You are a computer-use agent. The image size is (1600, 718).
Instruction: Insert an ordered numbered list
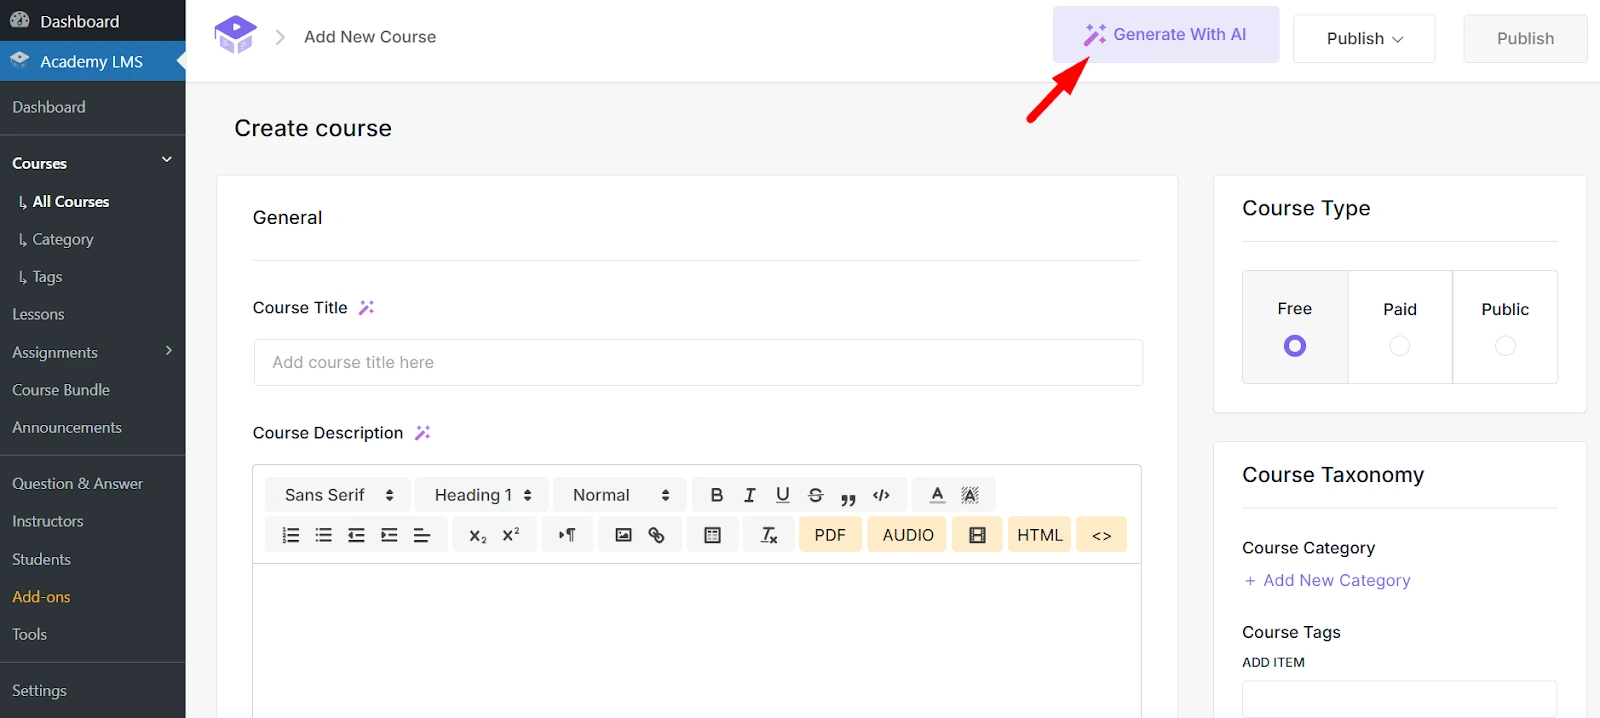[291, 535]
